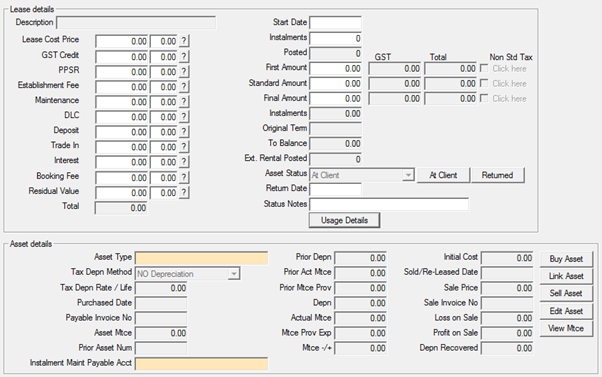Image resolution: width=602 pixels, height=377 pixels.
Task: Open Usage Details
Action: [344, 220]
